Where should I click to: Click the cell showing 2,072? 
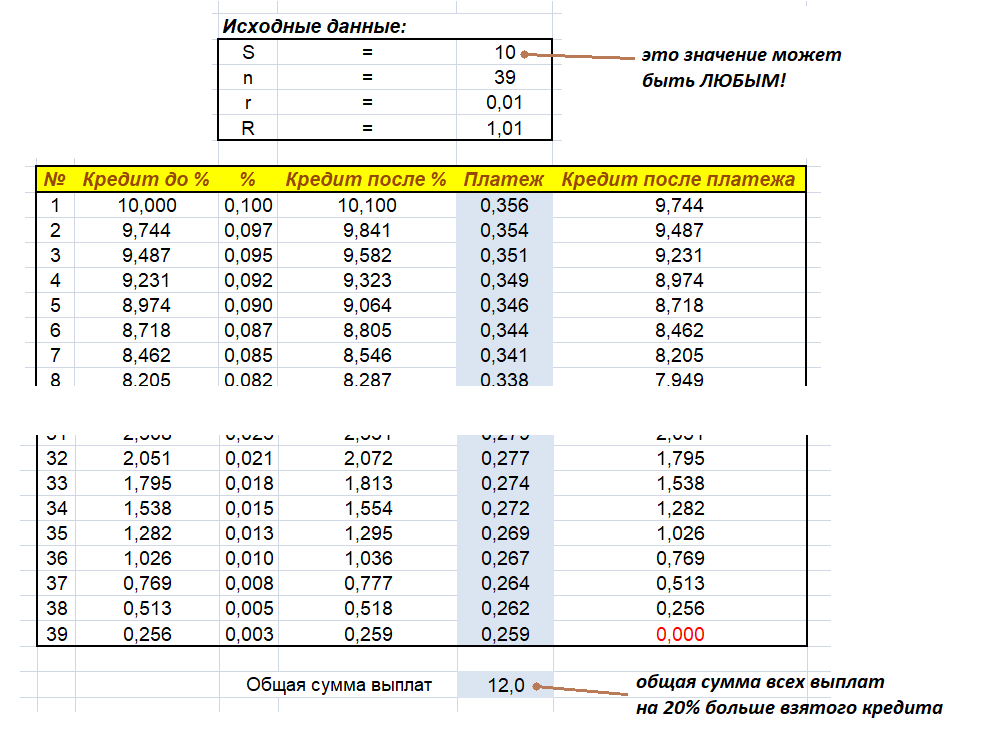coord(369,458)
